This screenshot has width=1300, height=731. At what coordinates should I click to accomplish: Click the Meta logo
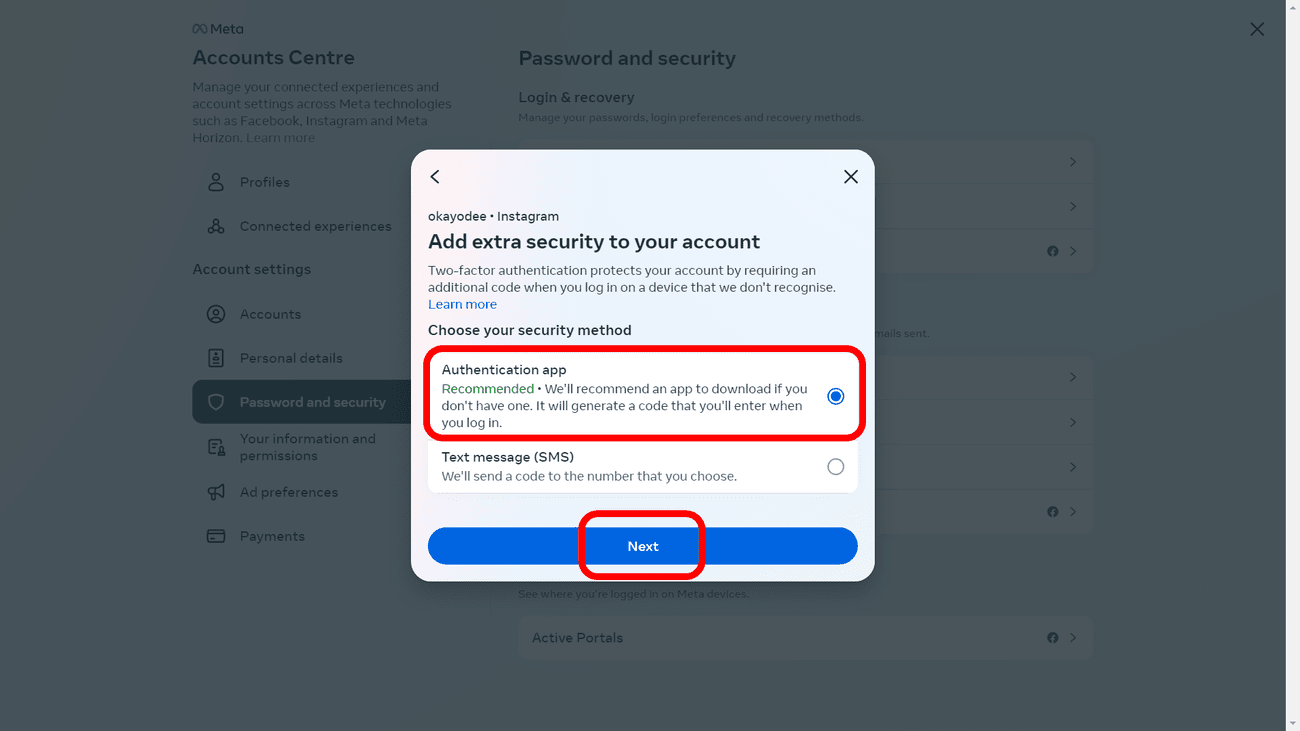(x=218, y=29)
